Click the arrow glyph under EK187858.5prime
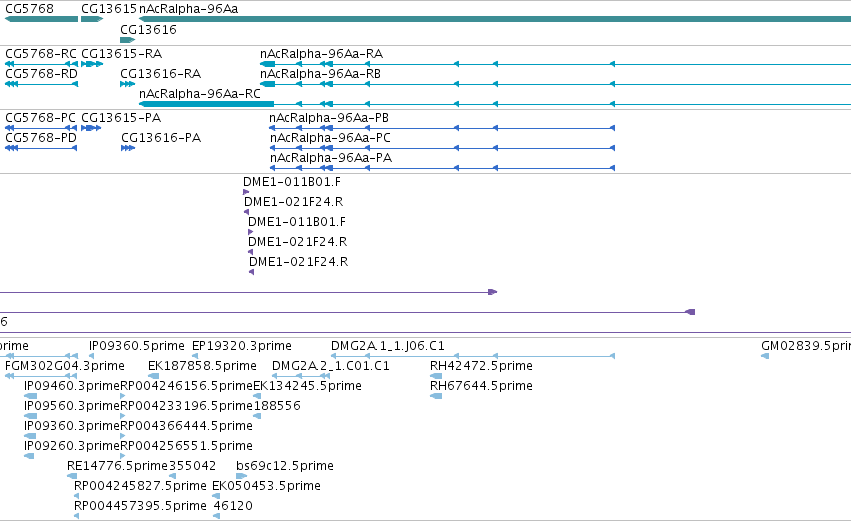 [154, 376]
